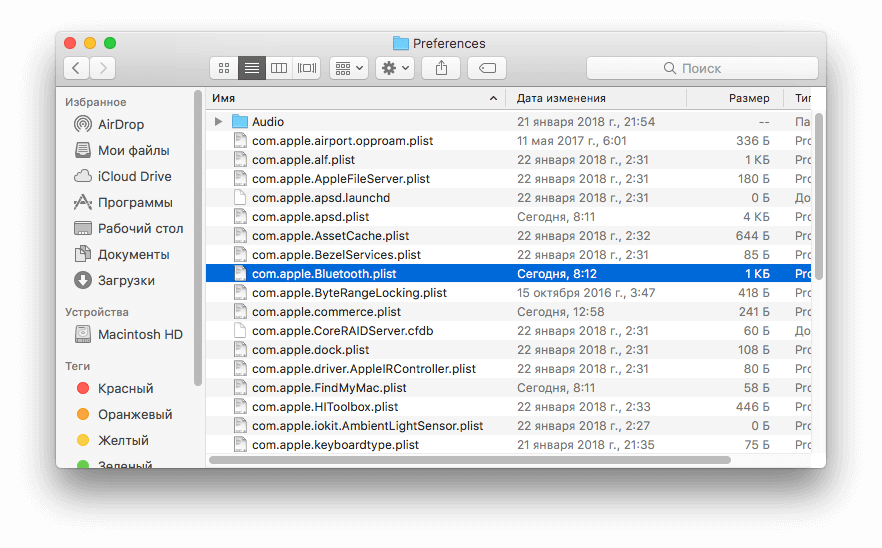Open AirDrop in the sidebar
Image resolution: width=882 pixels, height=548 pixels.
click(x=120, y=124)
